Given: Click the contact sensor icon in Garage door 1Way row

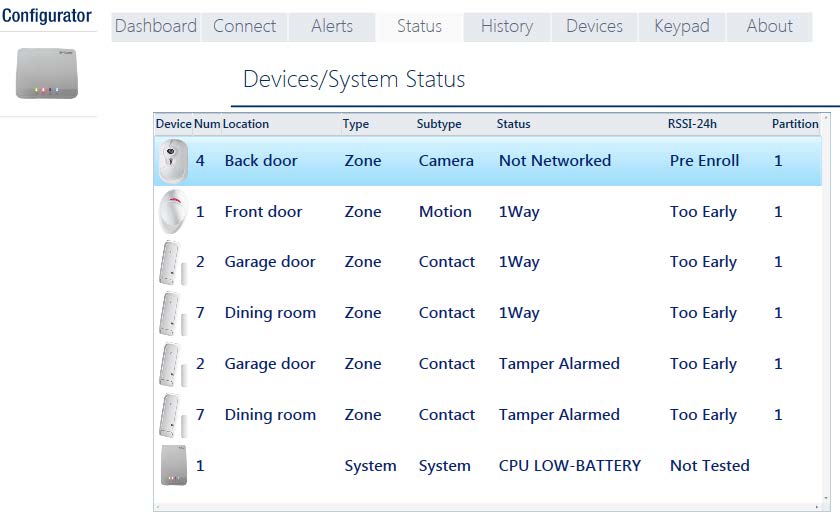Looking at the screenshot, I should click(172, 262).
